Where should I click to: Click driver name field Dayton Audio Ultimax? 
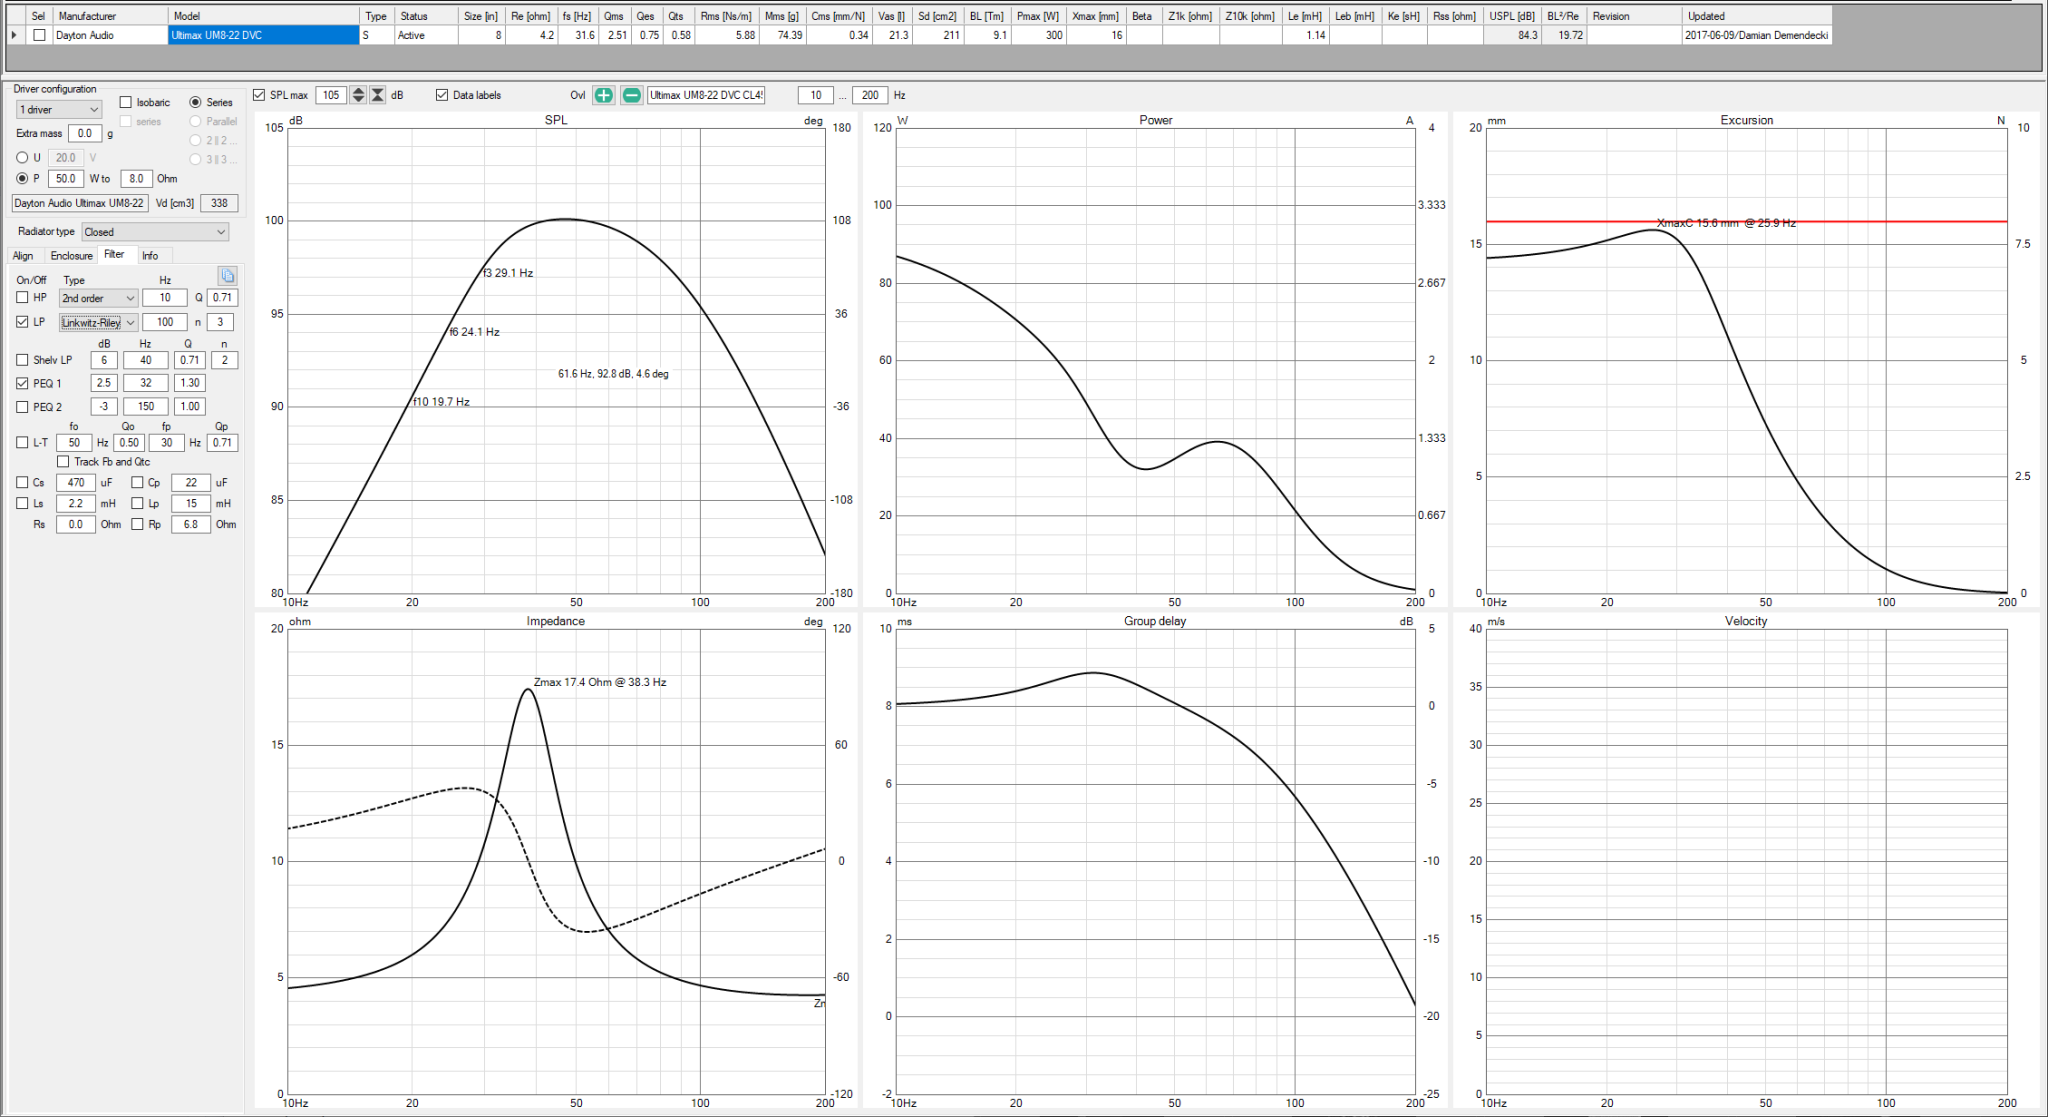(x=80, y=203)
